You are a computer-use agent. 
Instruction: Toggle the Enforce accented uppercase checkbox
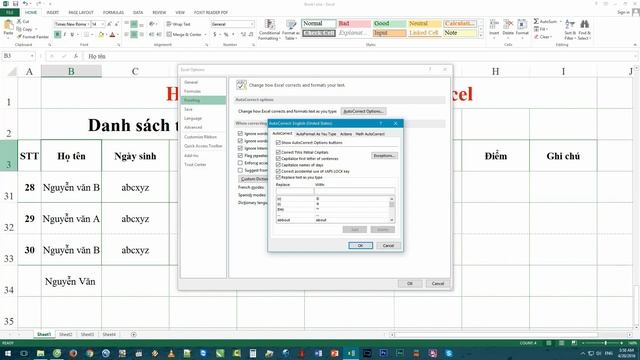click(x=240, y=163)
